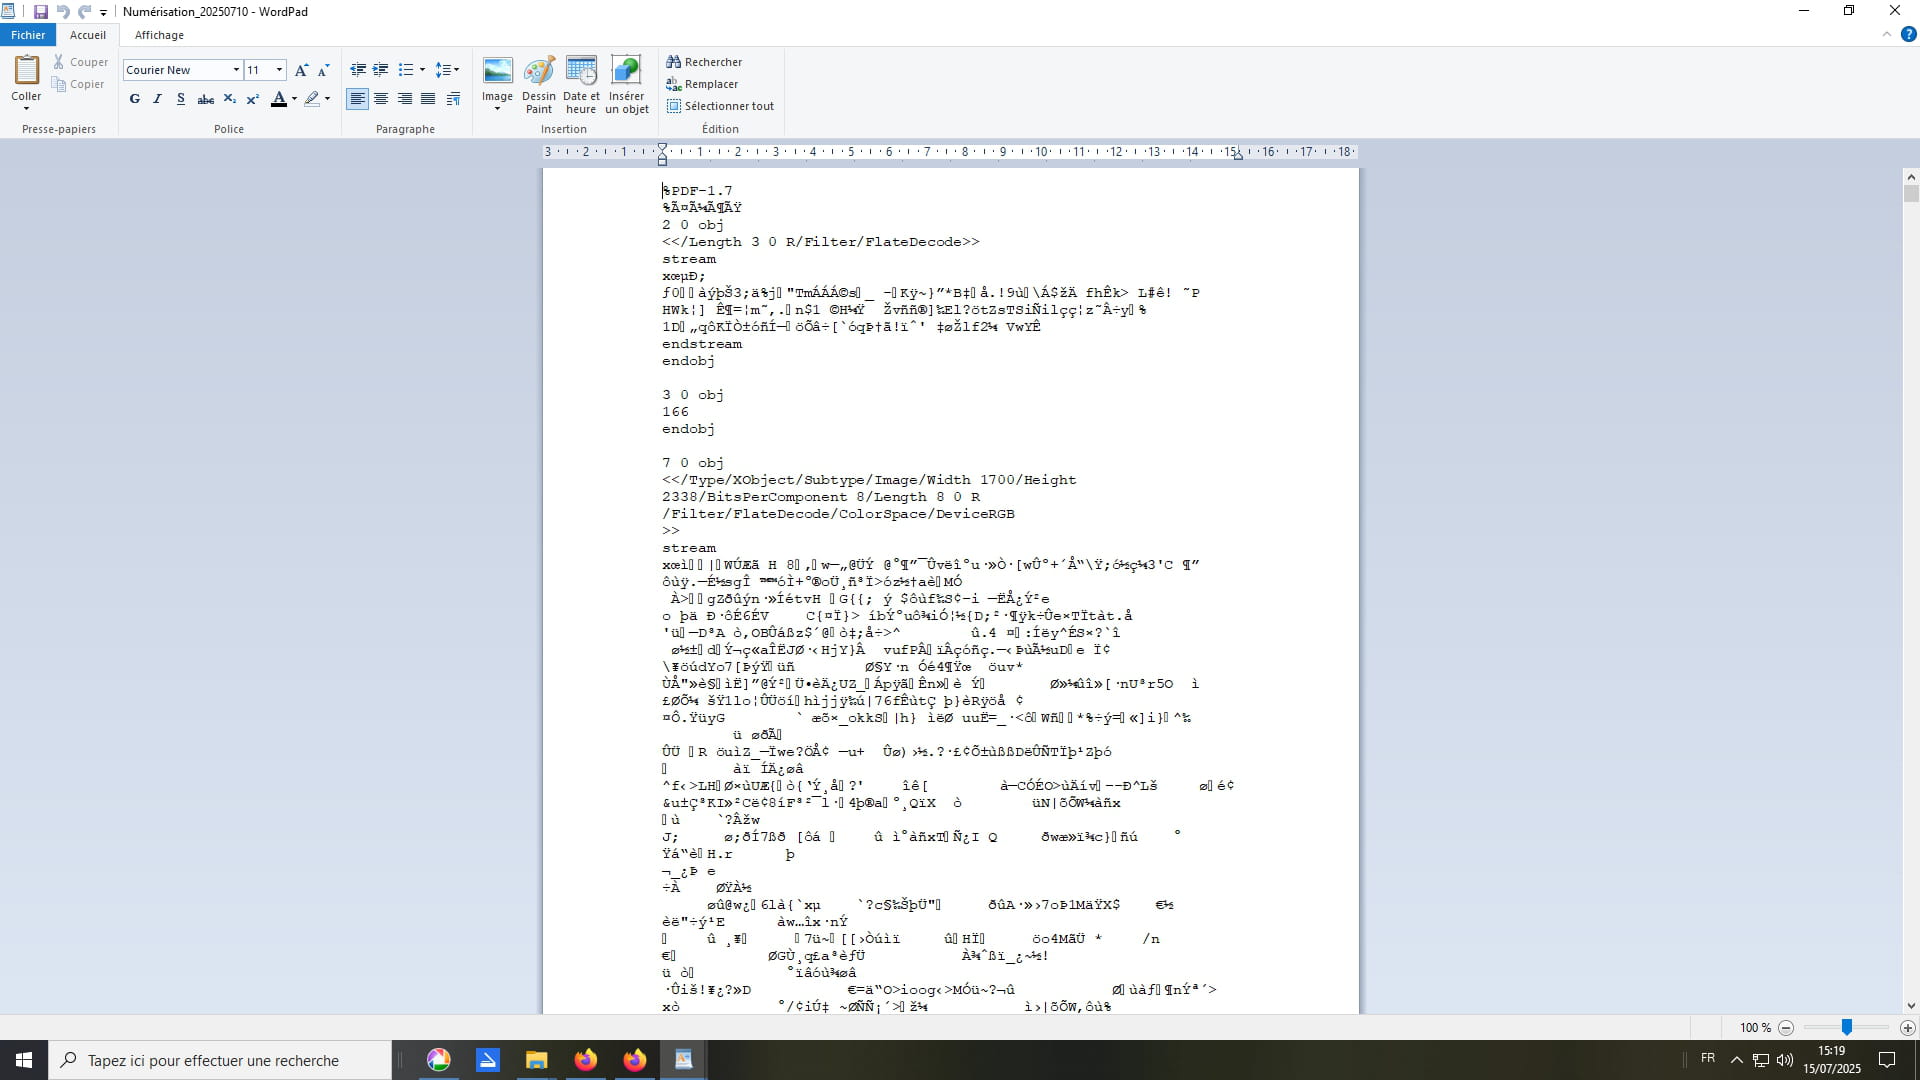
Task: Click the Undo arrow in title bar
Action: coord(63,12)
